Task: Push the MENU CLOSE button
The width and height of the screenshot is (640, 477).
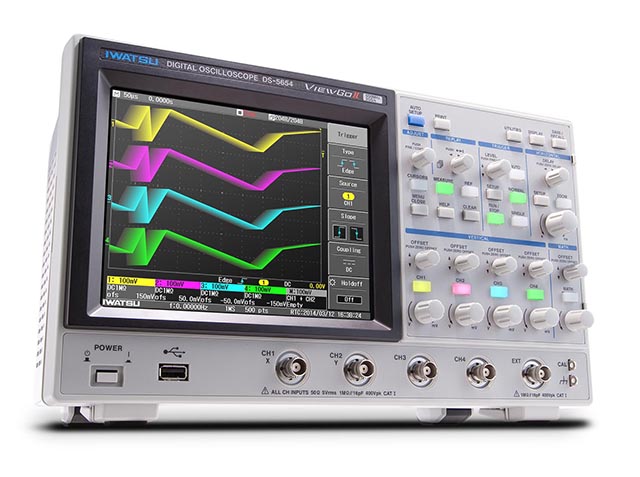Action: tap(419, 210)
